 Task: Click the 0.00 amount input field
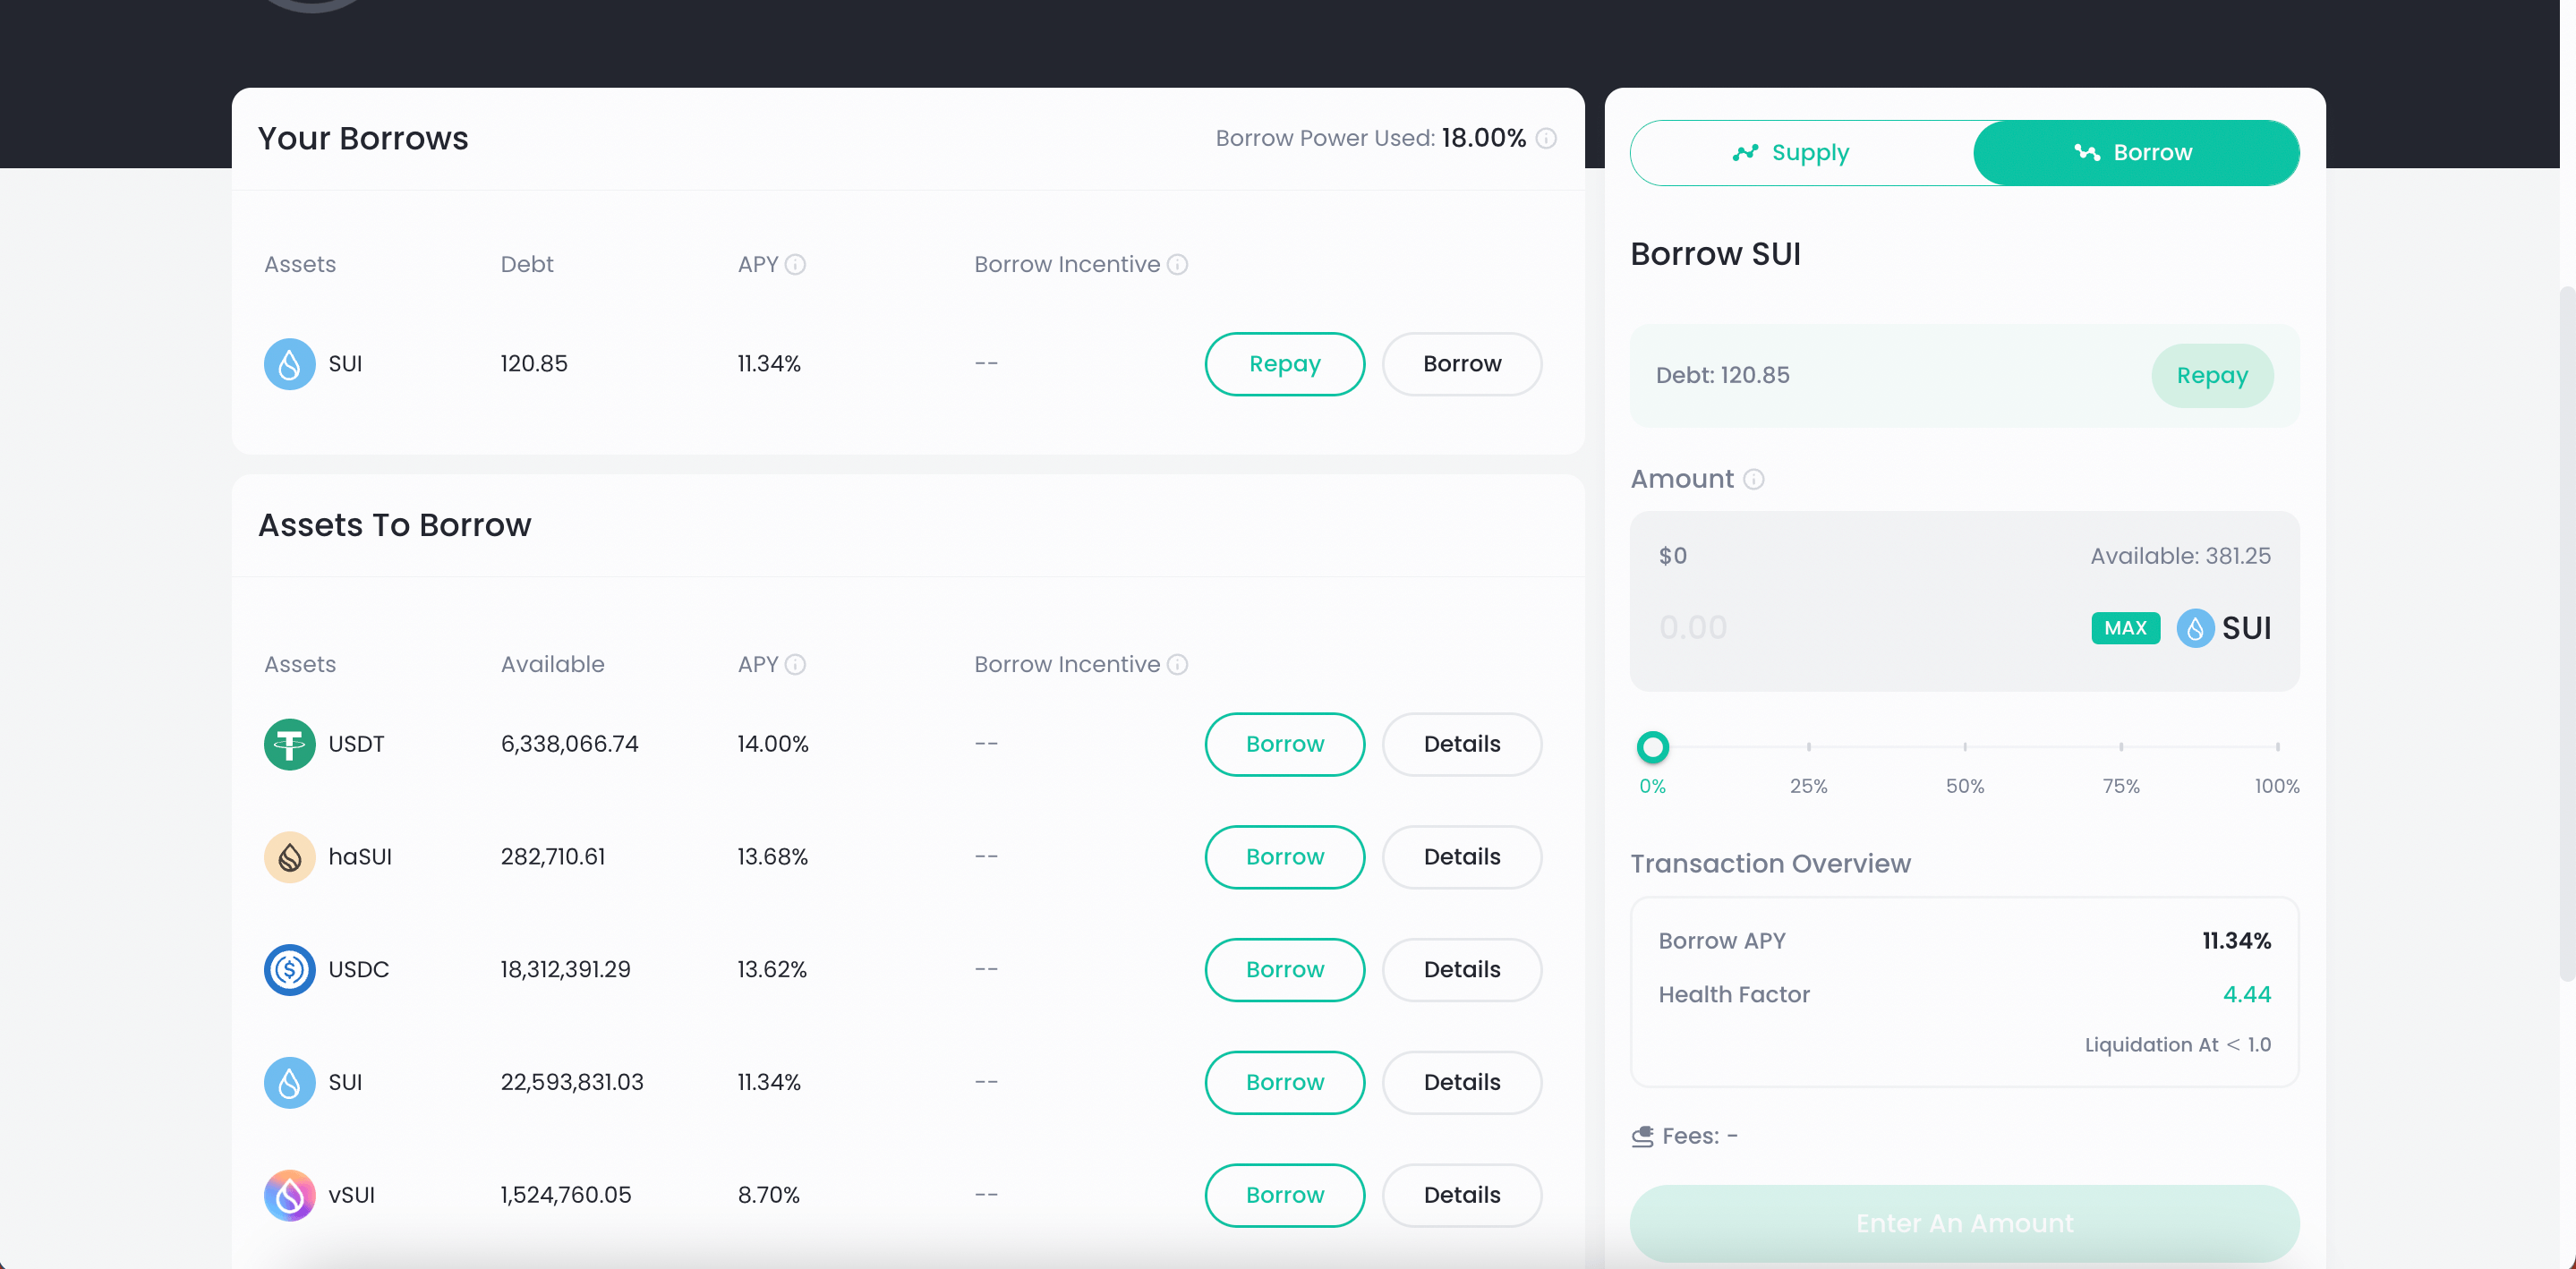[1850, 627]
